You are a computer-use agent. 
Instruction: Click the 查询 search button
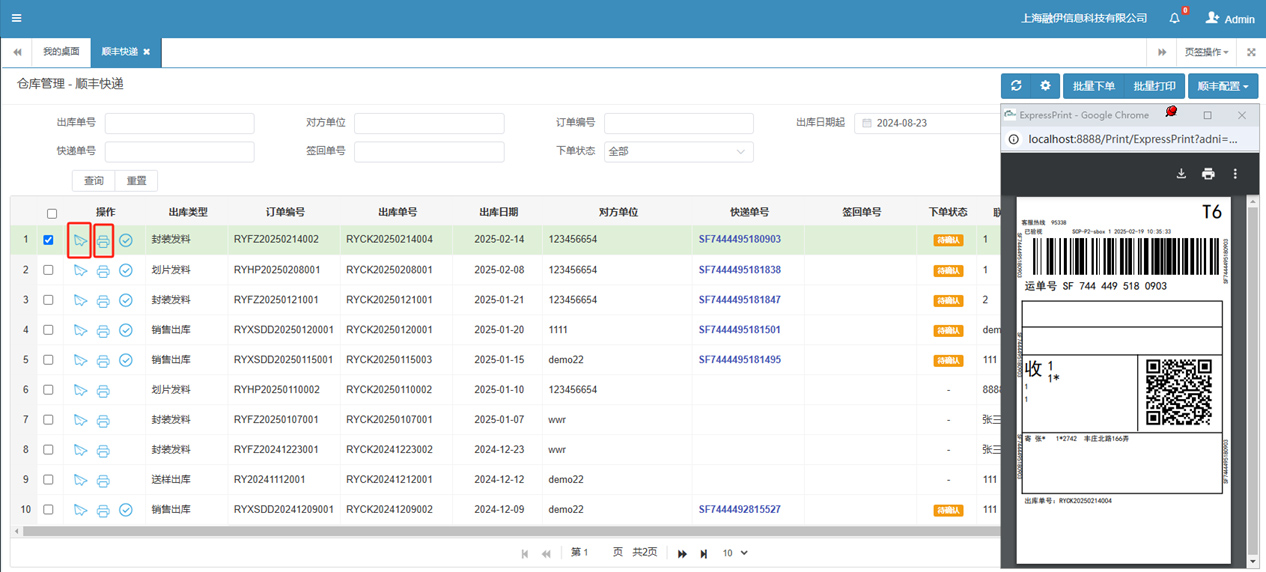click(x=94, y=181)
